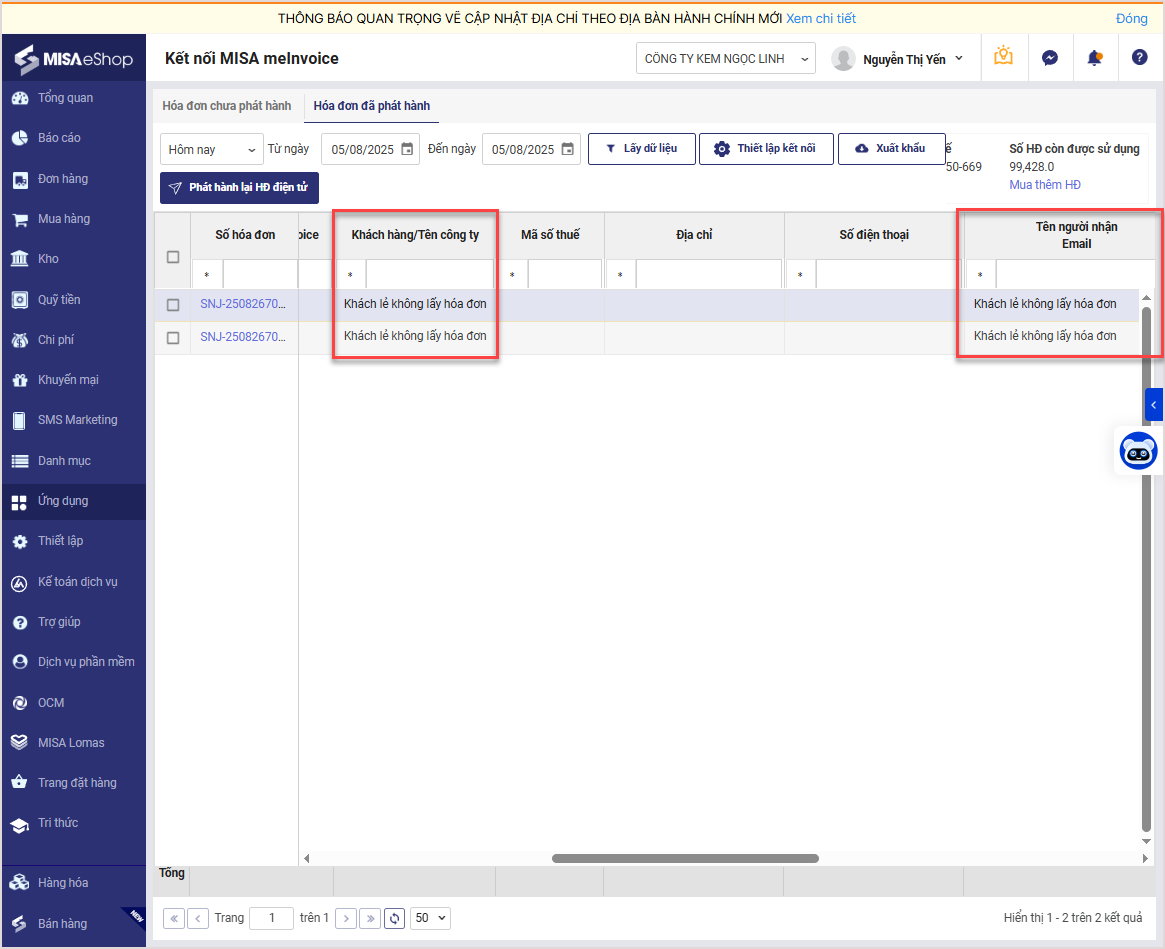Open Kho warehouse icon
1165x949 pixels.
click(x=20, y=259)
